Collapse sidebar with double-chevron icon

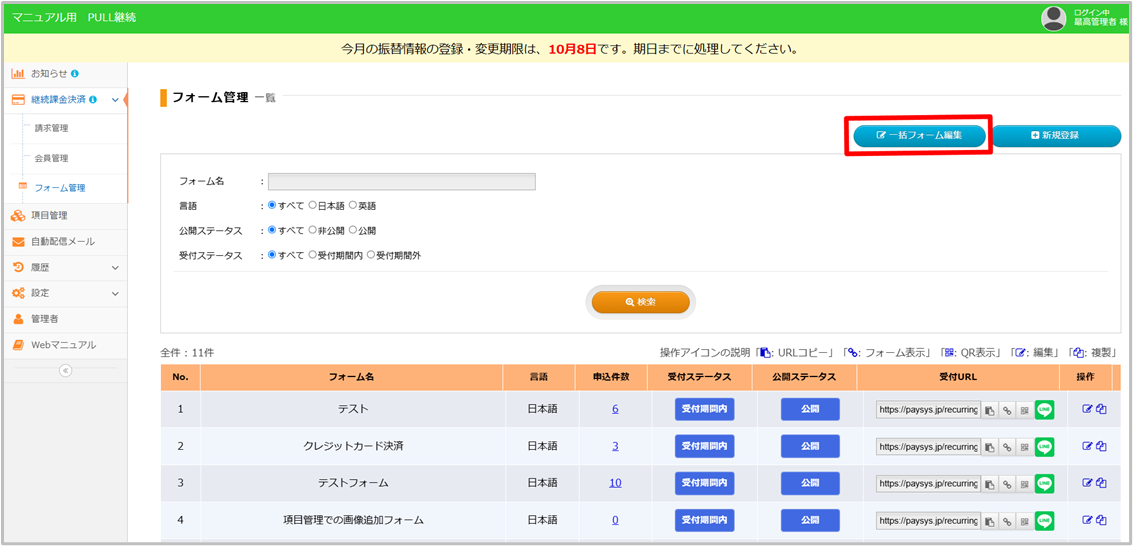click(x=65, y=370)
